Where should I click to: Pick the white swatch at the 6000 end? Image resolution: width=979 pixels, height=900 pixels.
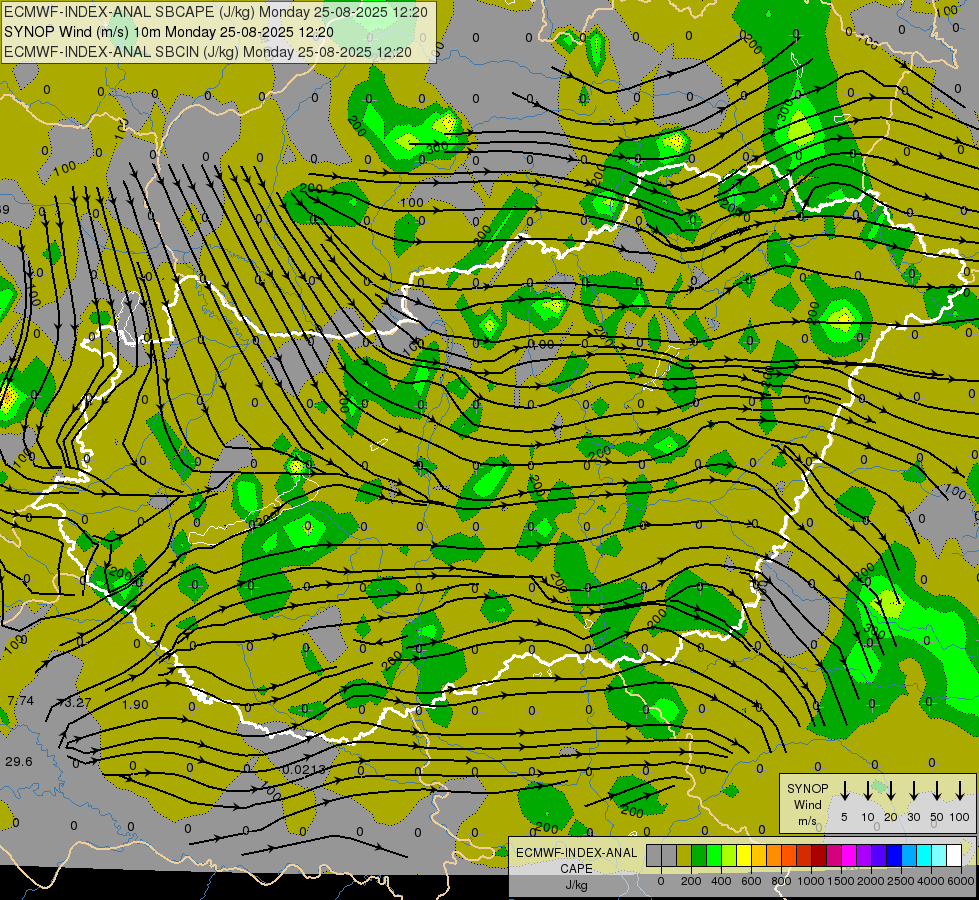[x=955, y=855]
